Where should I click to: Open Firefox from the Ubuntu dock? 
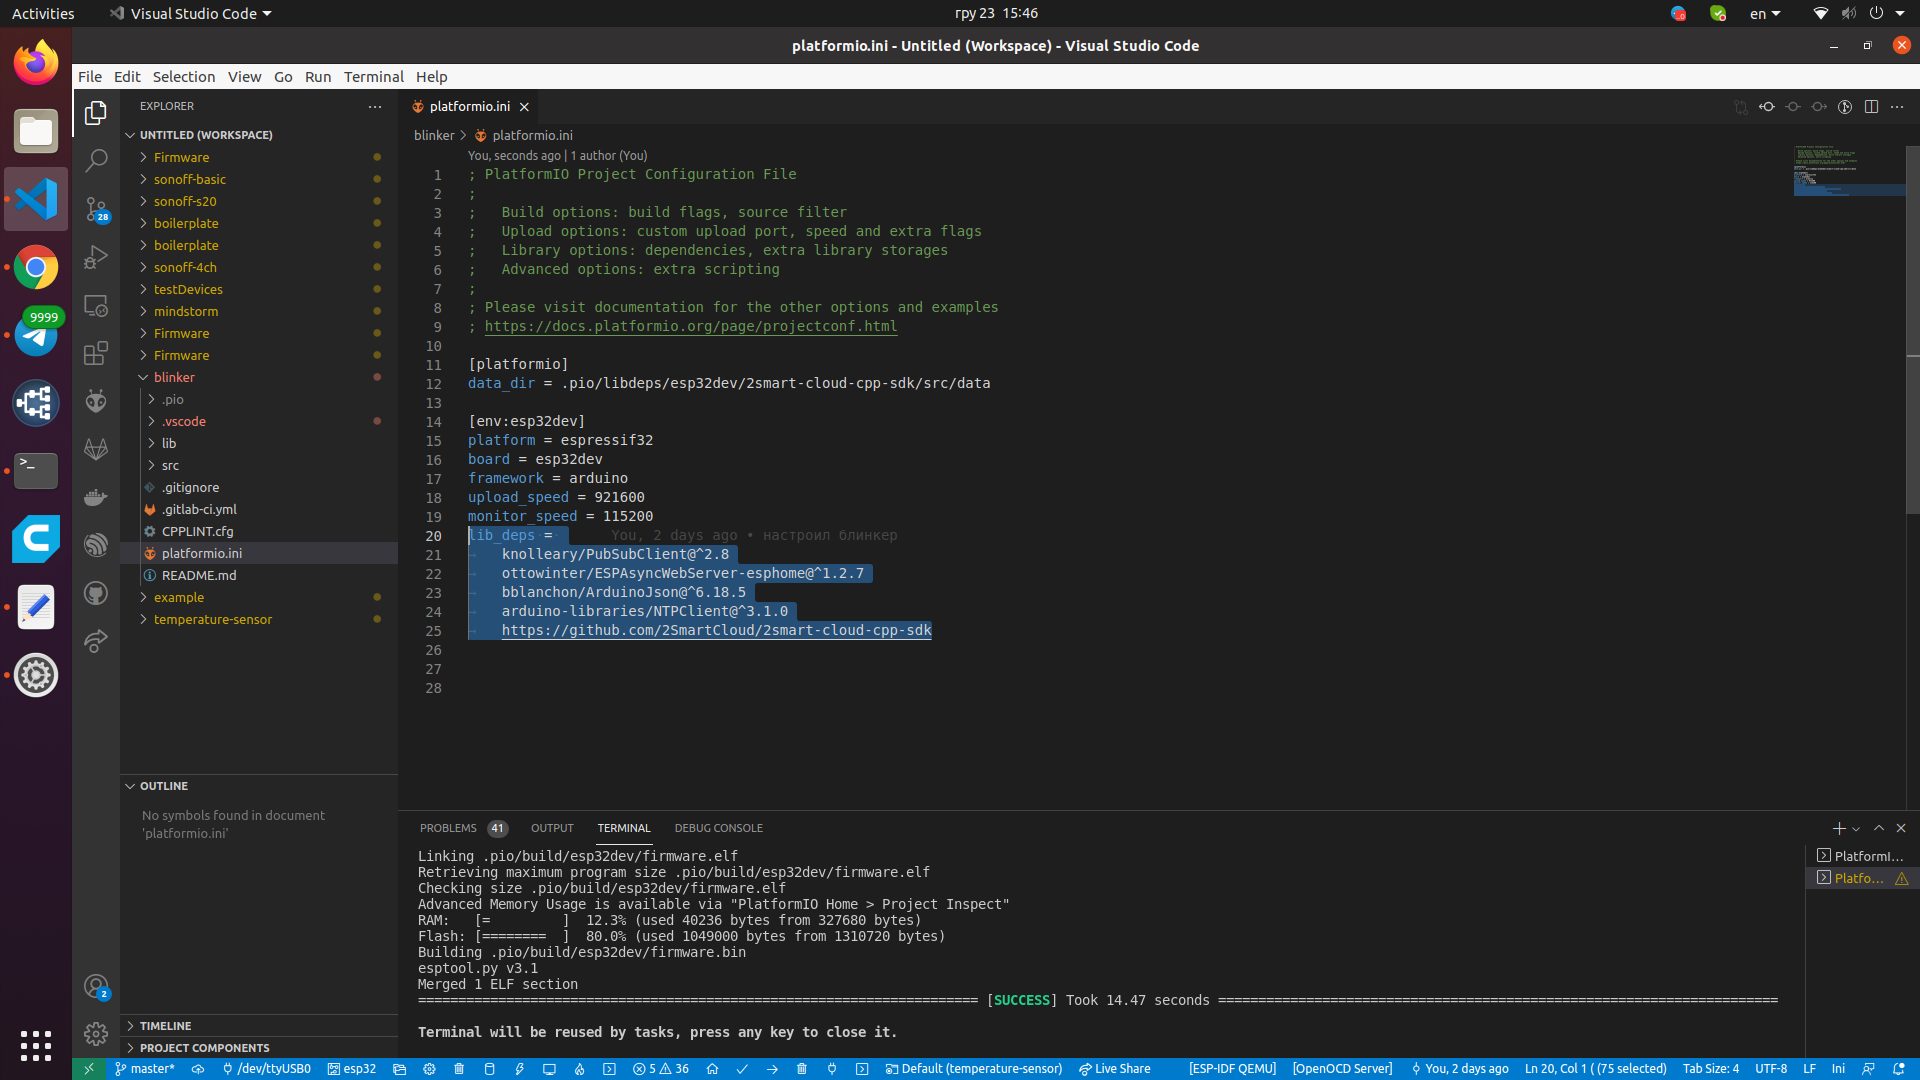36,63
